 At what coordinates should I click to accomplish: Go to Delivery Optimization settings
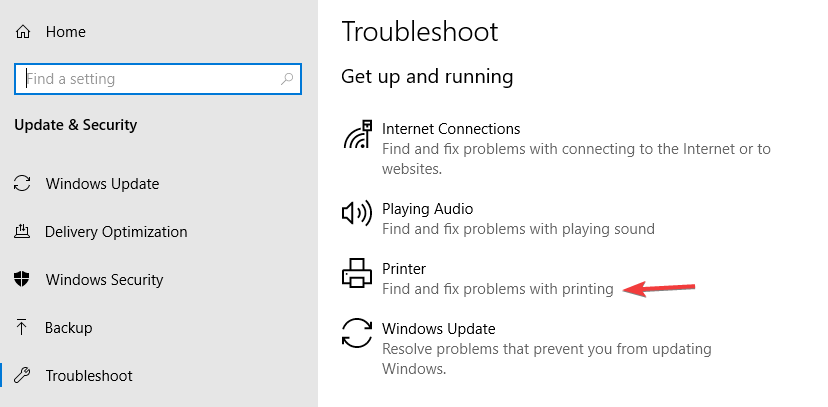pos(116,232)
